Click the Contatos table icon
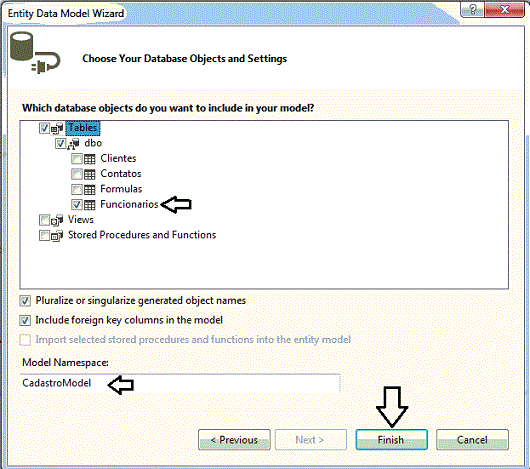Viewport: 530px width, 469px height. click(90, 174)
